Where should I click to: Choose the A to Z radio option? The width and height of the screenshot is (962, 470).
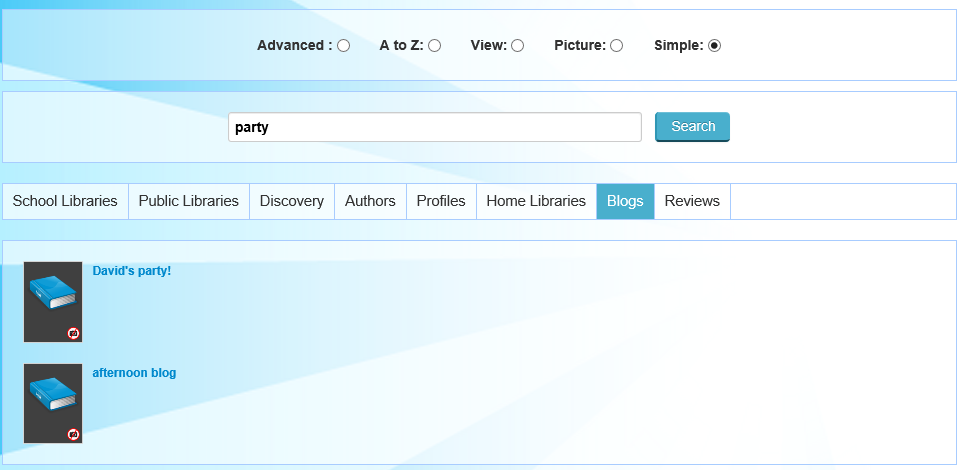point(435,46)
